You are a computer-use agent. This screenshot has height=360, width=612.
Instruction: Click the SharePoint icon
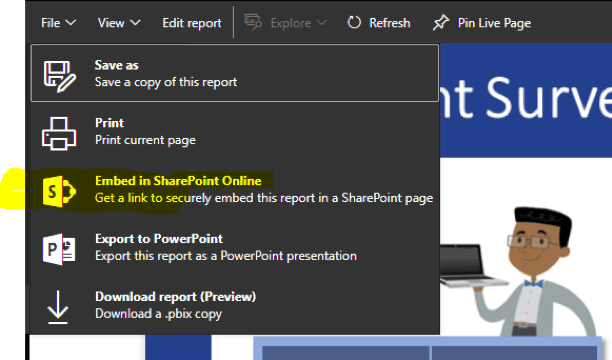[59, 191]
